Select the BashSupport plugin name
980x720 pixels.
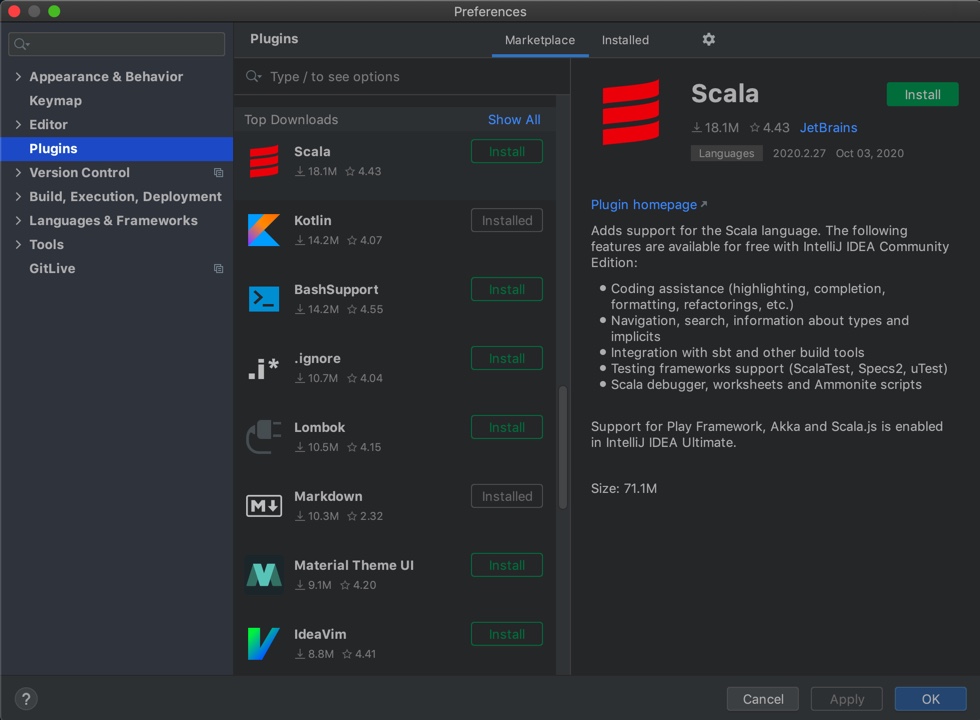[336, 289]
